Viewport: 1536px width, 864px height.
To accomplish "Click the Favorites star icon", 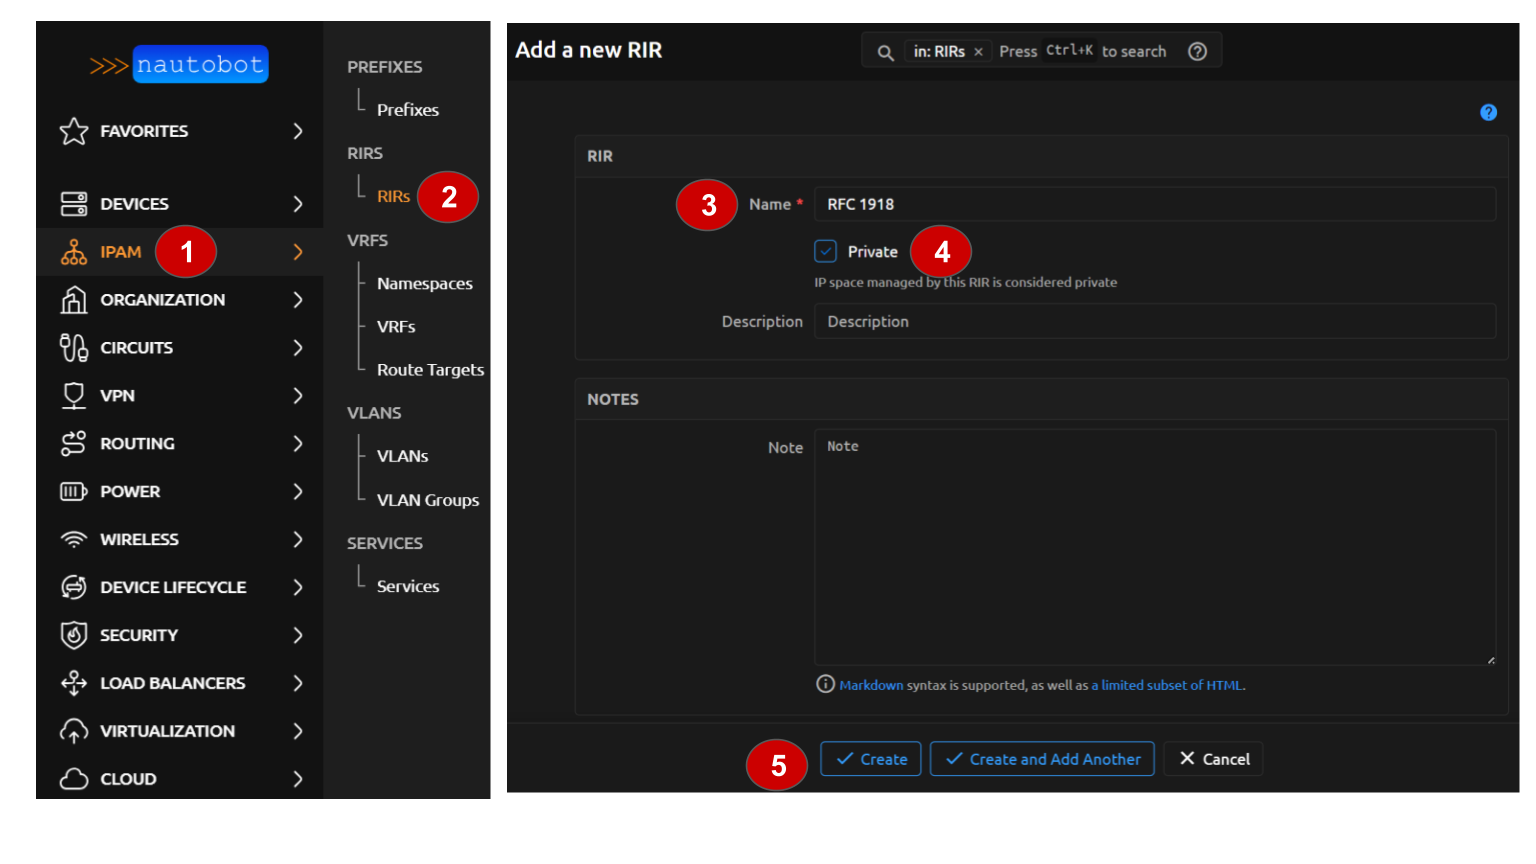I will click(74, 131).
